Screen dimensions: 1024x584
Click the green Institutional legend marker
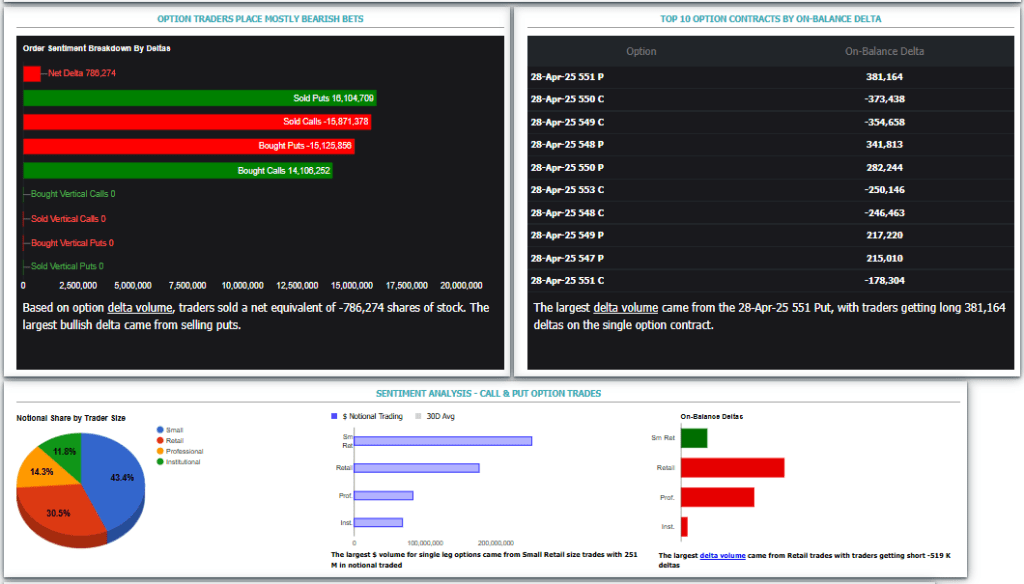point(160,462)
